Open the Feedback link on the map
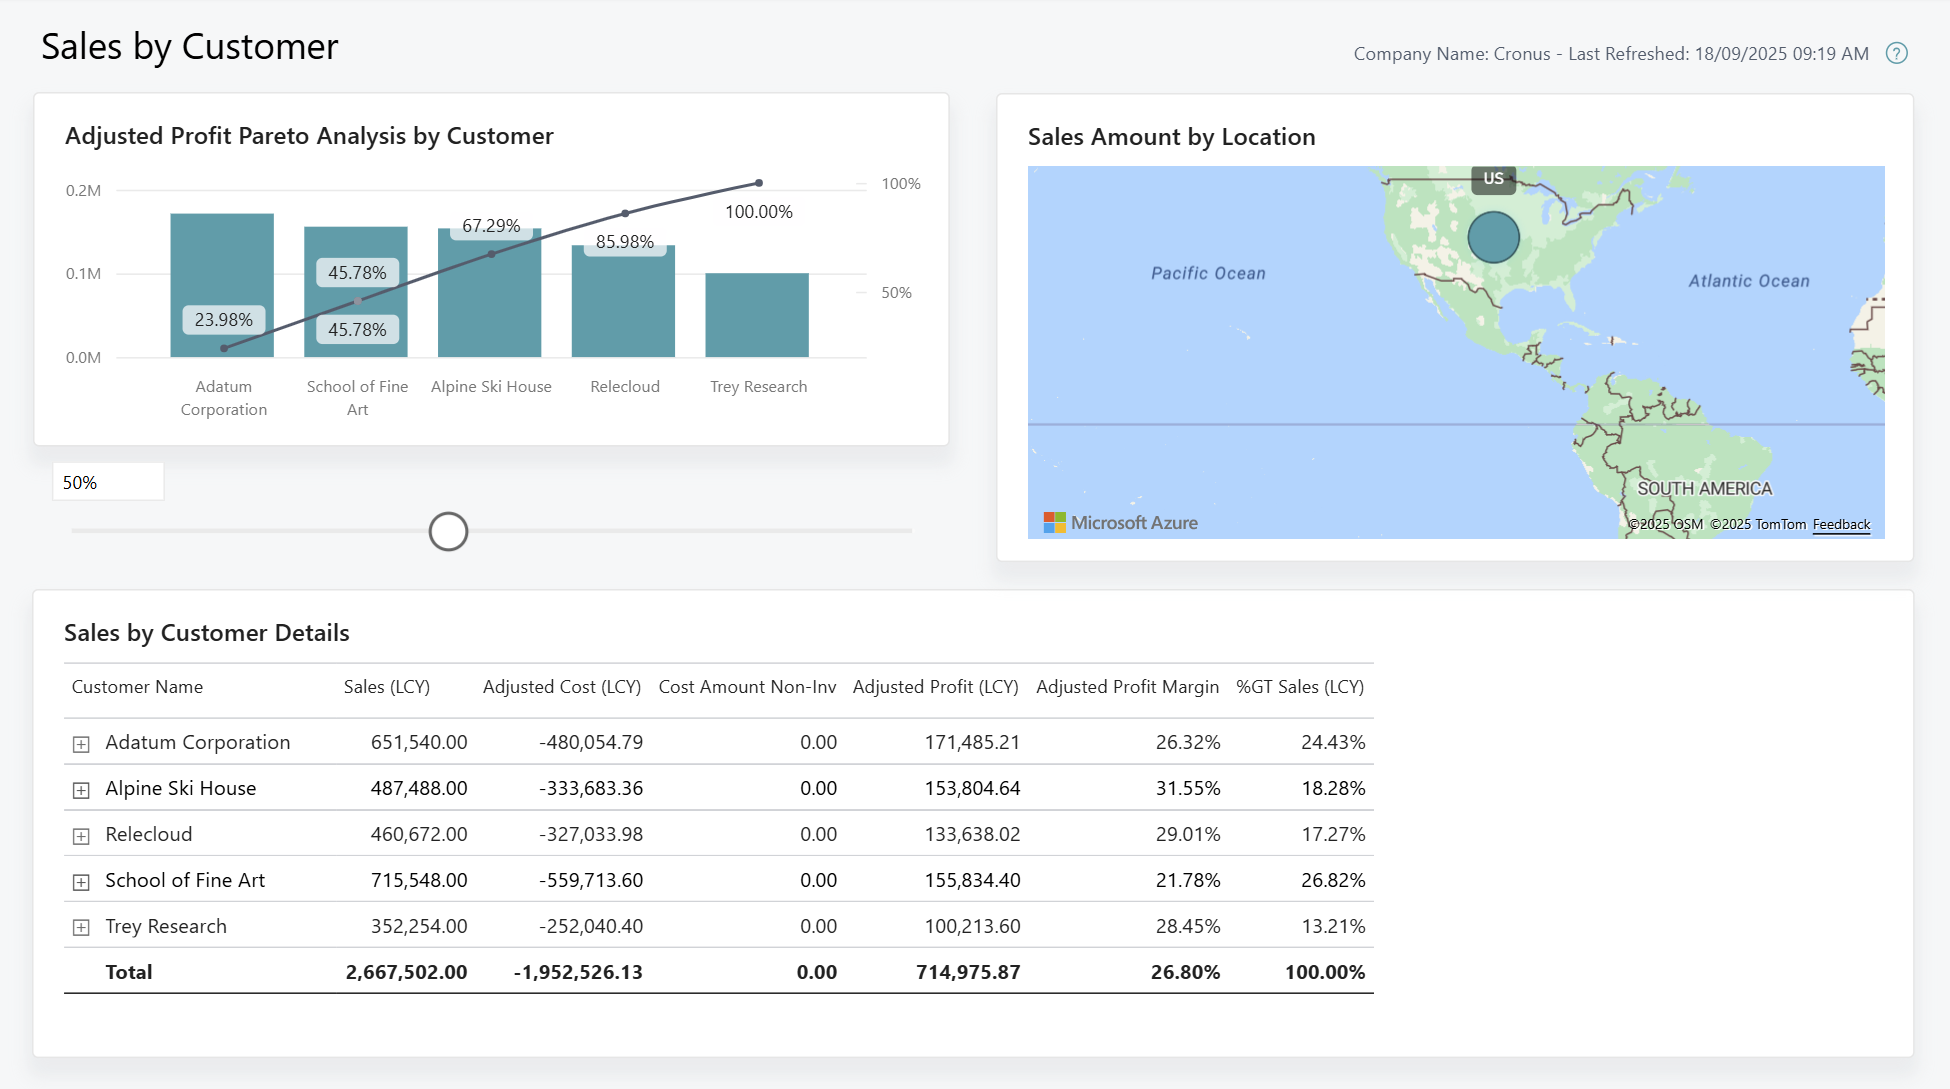 [x=1841, y=524]
